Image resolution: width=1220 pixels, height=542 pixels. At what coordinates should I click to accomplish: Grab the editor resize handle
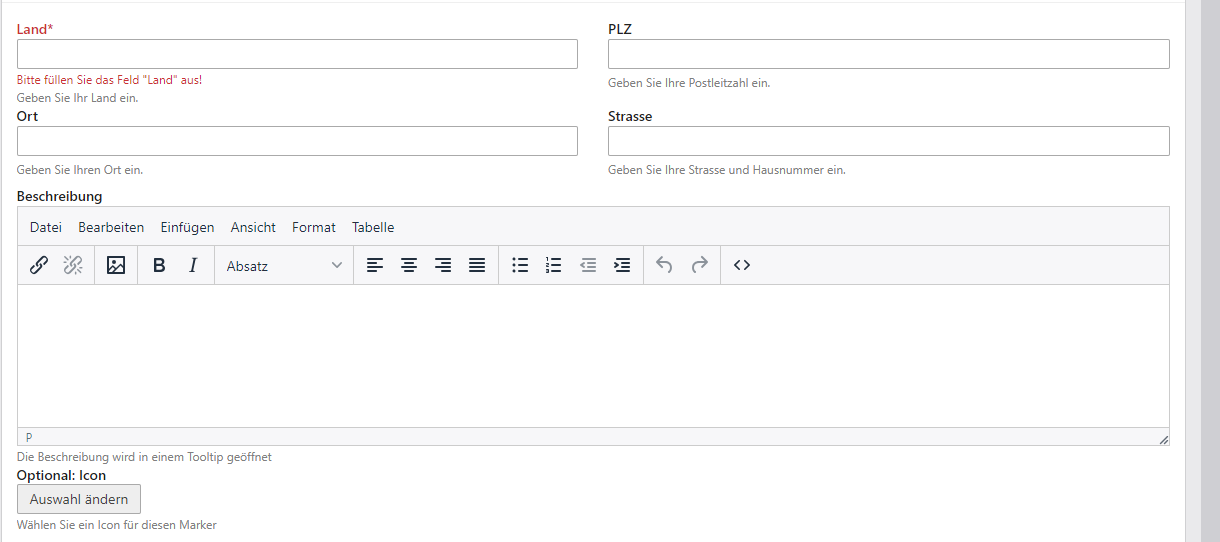[x=1163, y=439]
